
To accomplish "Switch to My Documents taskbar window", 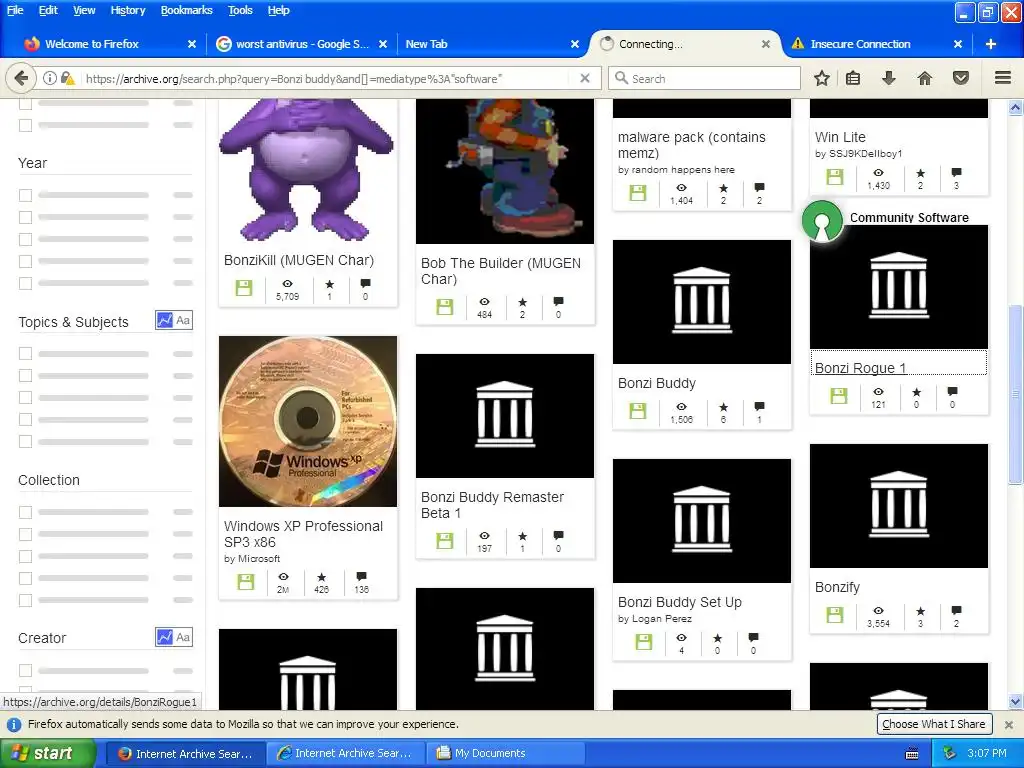I will click(x=503, y=753).
